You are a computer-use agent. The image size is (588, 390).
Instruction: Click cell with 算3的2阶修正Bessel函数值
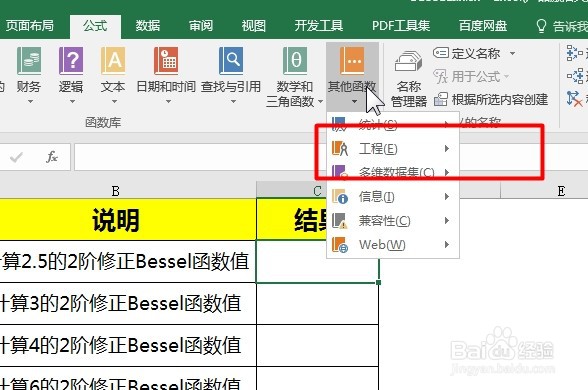point(128,303)
